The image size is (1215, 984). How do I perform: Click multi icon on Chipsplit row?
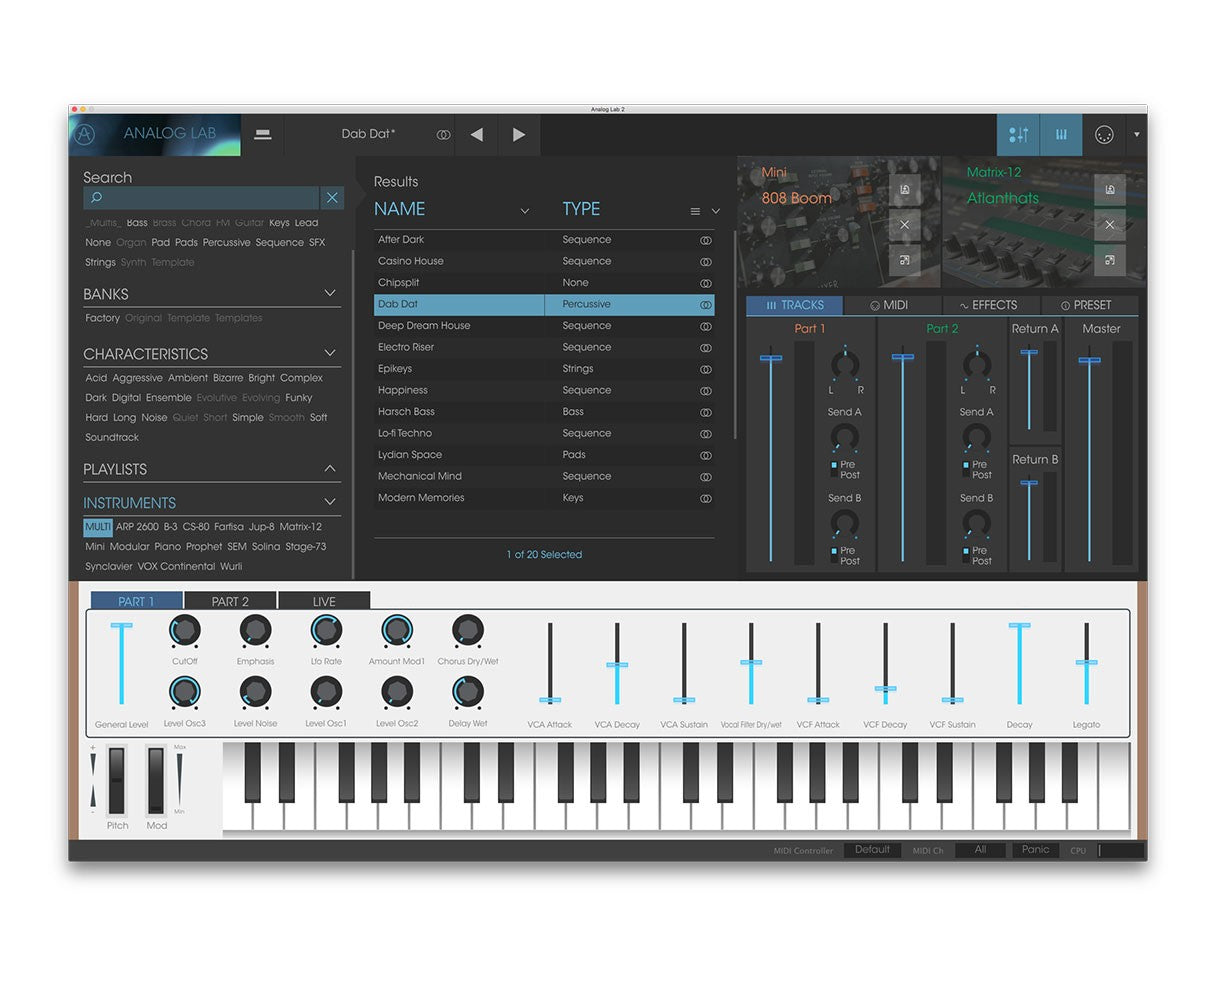point(705,283)
